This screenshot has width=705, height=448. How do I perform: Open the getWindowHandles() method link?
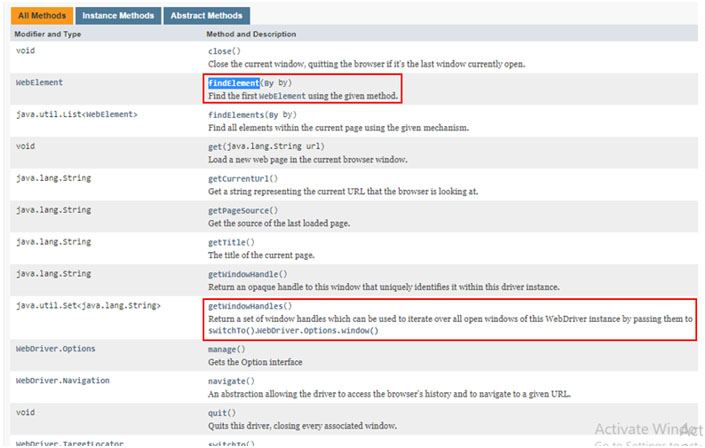coord(250,306)
